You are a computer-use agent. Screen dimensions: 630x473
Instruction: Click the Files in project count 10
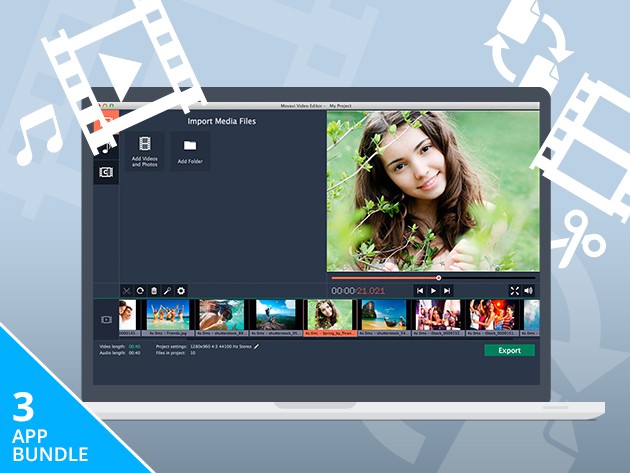(x=193, y=353)
